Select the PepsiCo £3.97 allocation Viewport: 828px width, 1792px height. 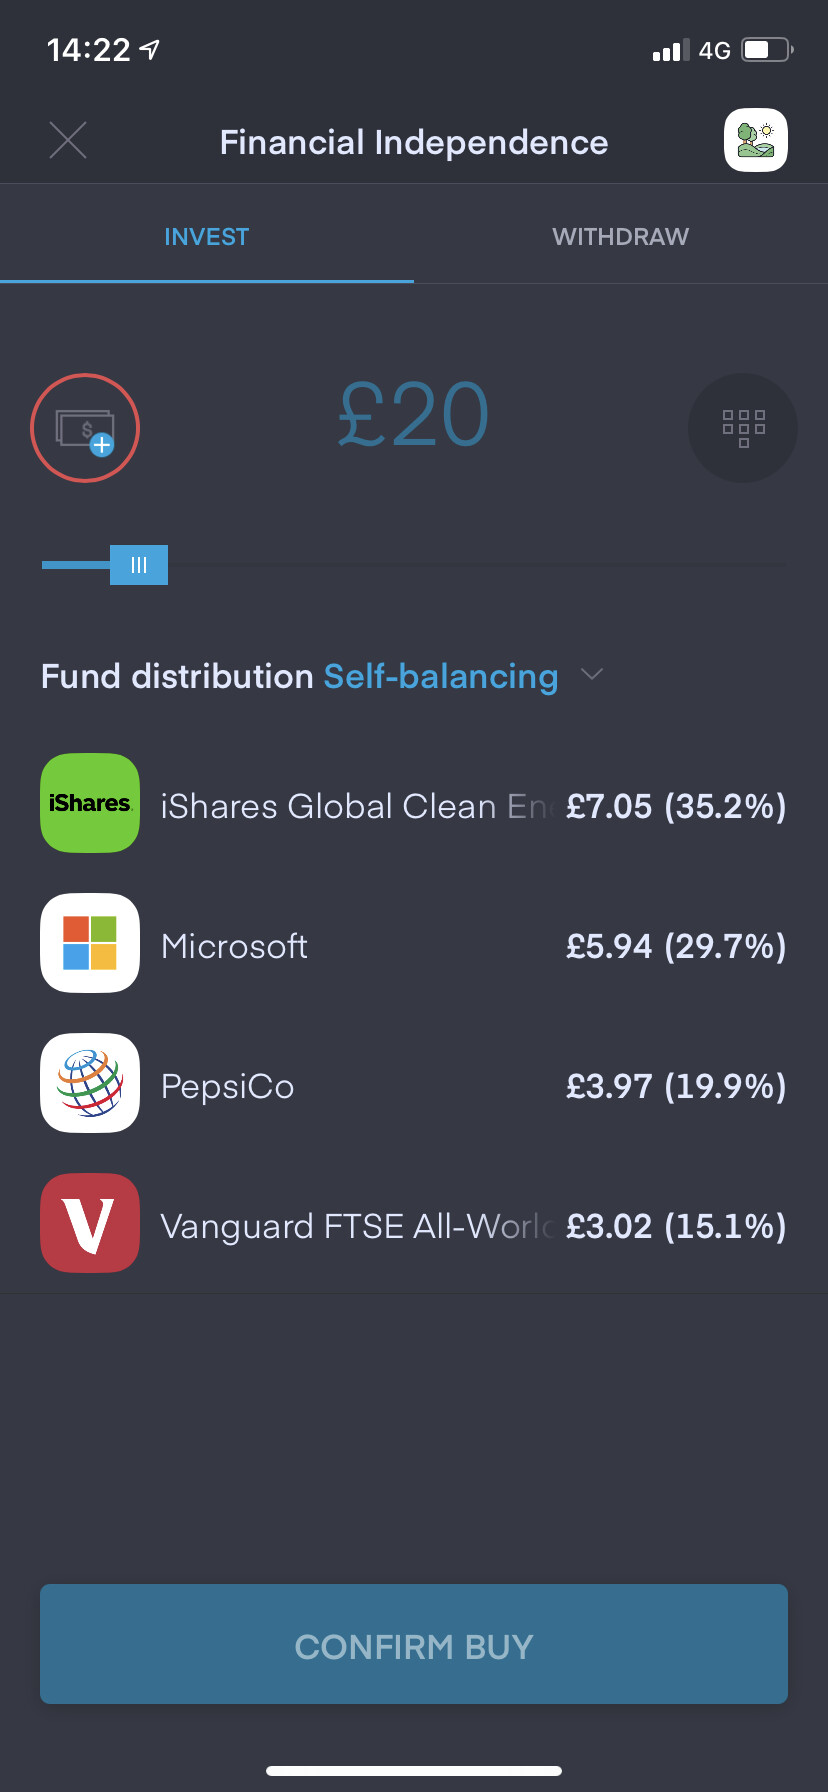pos(676,1086)
